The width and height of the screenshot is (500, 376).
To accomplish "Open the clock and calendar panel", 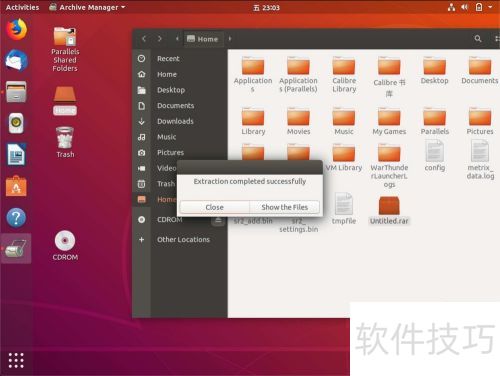I will 266,7.
